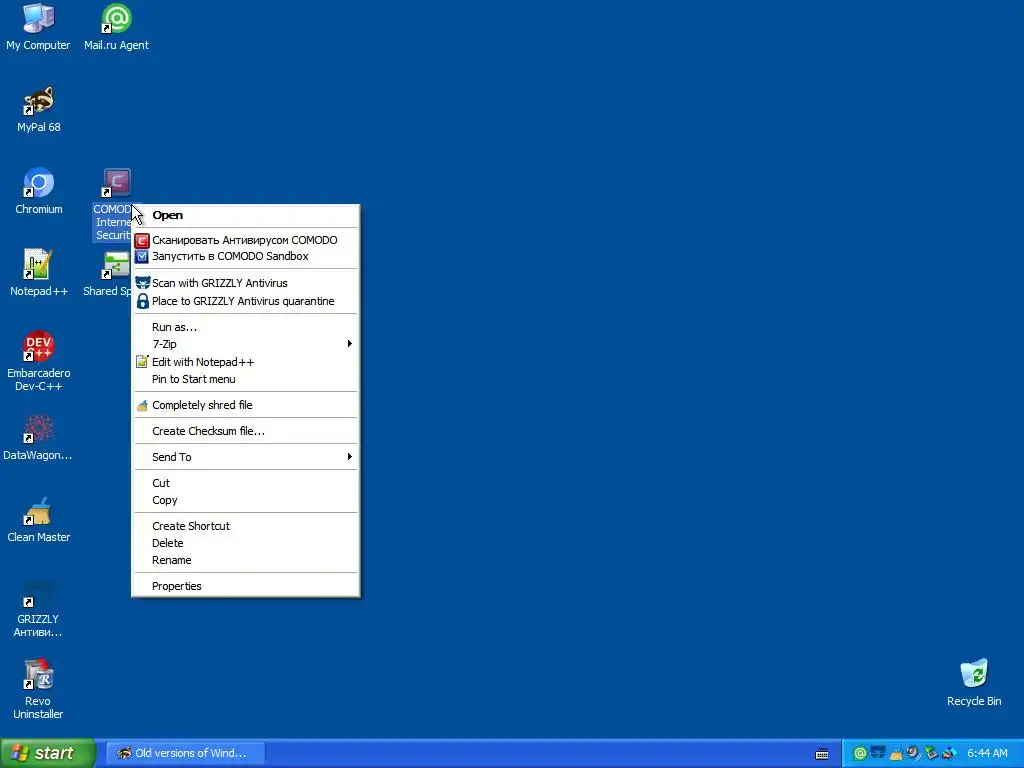The image size is (1024, 768).
Task: Click the Safely Remove Hardware green-arrow tray icon
Action: click(931, 754)
